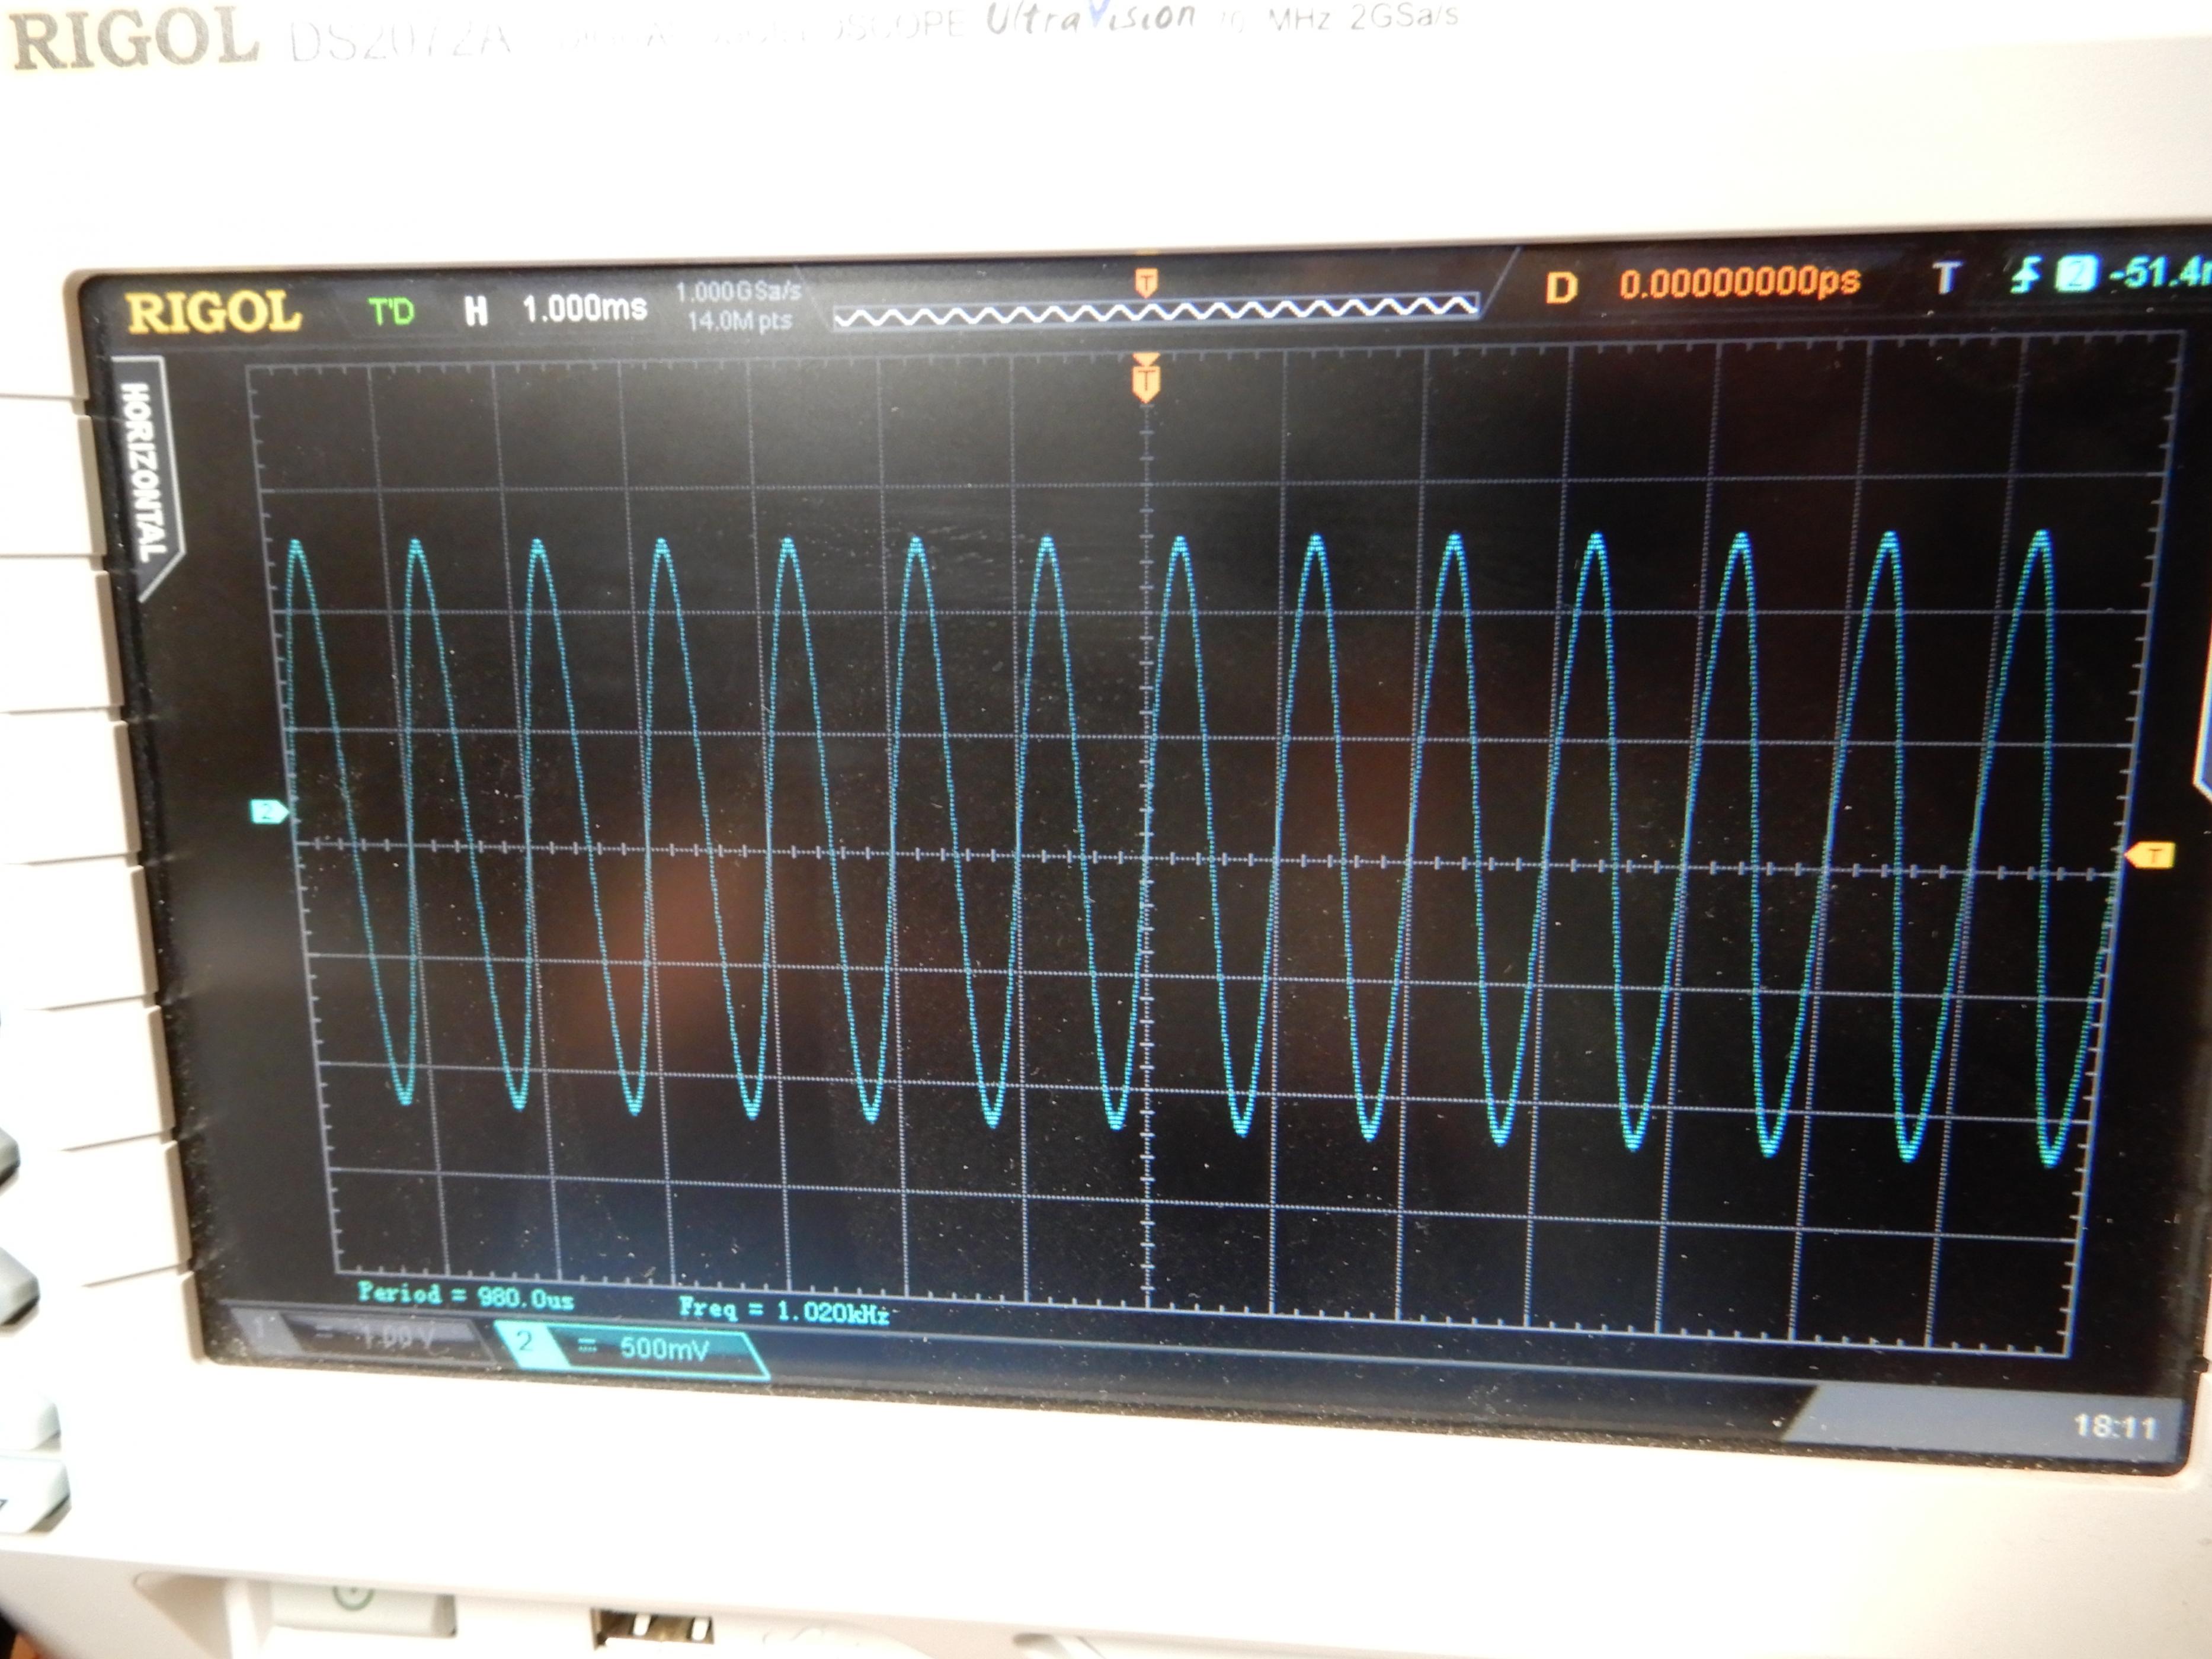Click the orange D delay label
This screenshot has width=2212, height=1659.
(1561, 288)
